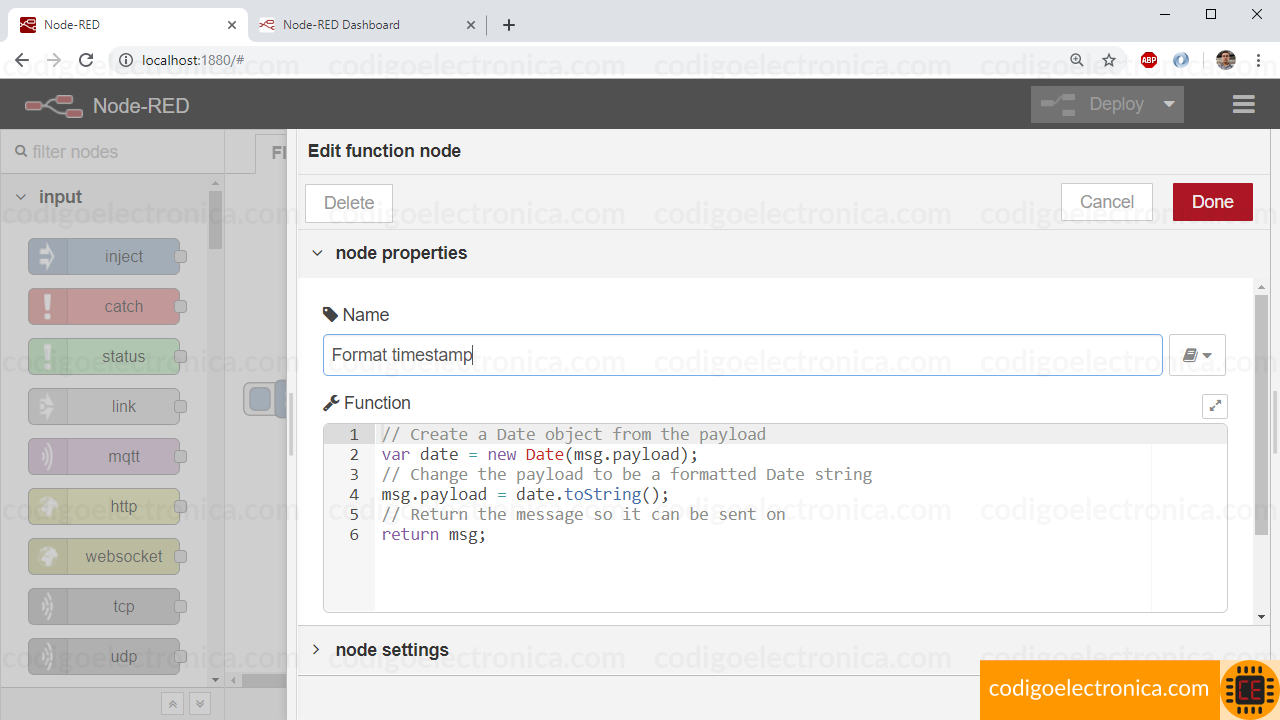Open the browser profile avatar
Screen dimensions: 1280x720
(x=1225, y=60)
